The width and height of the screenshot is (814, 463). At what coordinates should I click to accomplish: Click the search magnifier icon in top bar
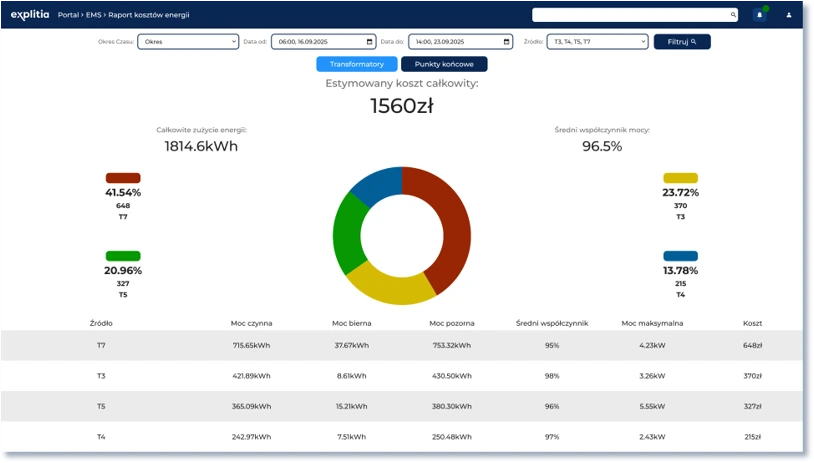click(x=733, y=15)
